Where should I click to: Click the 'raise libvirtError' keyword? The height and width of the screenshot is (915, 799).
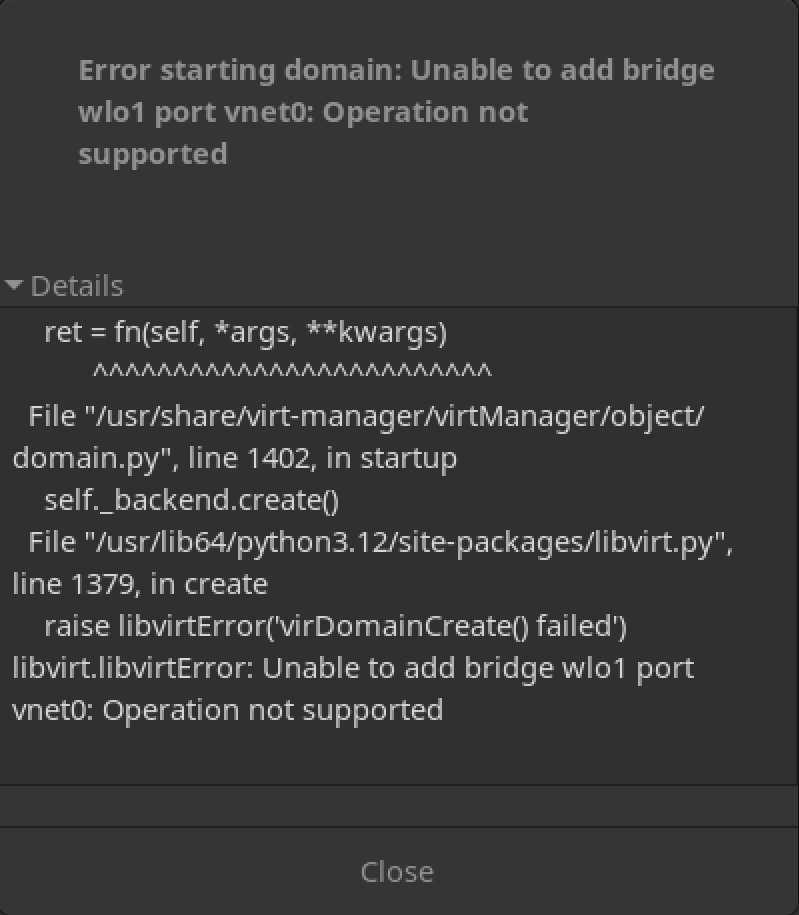pyautogui.click(x=78, y=626)
